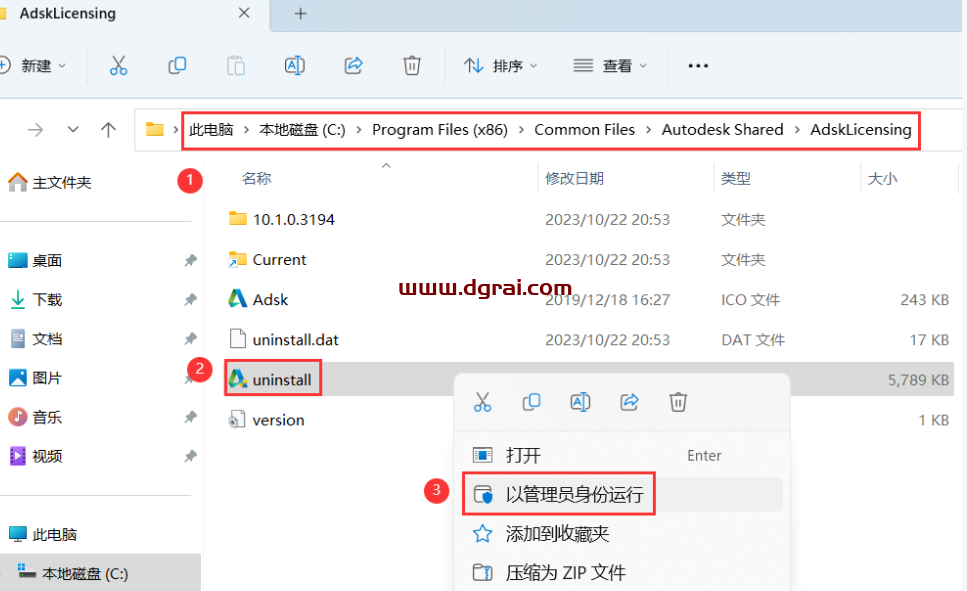967x591 pixels.
Task: Choose 添加到收藏夹 from context menu
Action: click(x=557, y=534)
